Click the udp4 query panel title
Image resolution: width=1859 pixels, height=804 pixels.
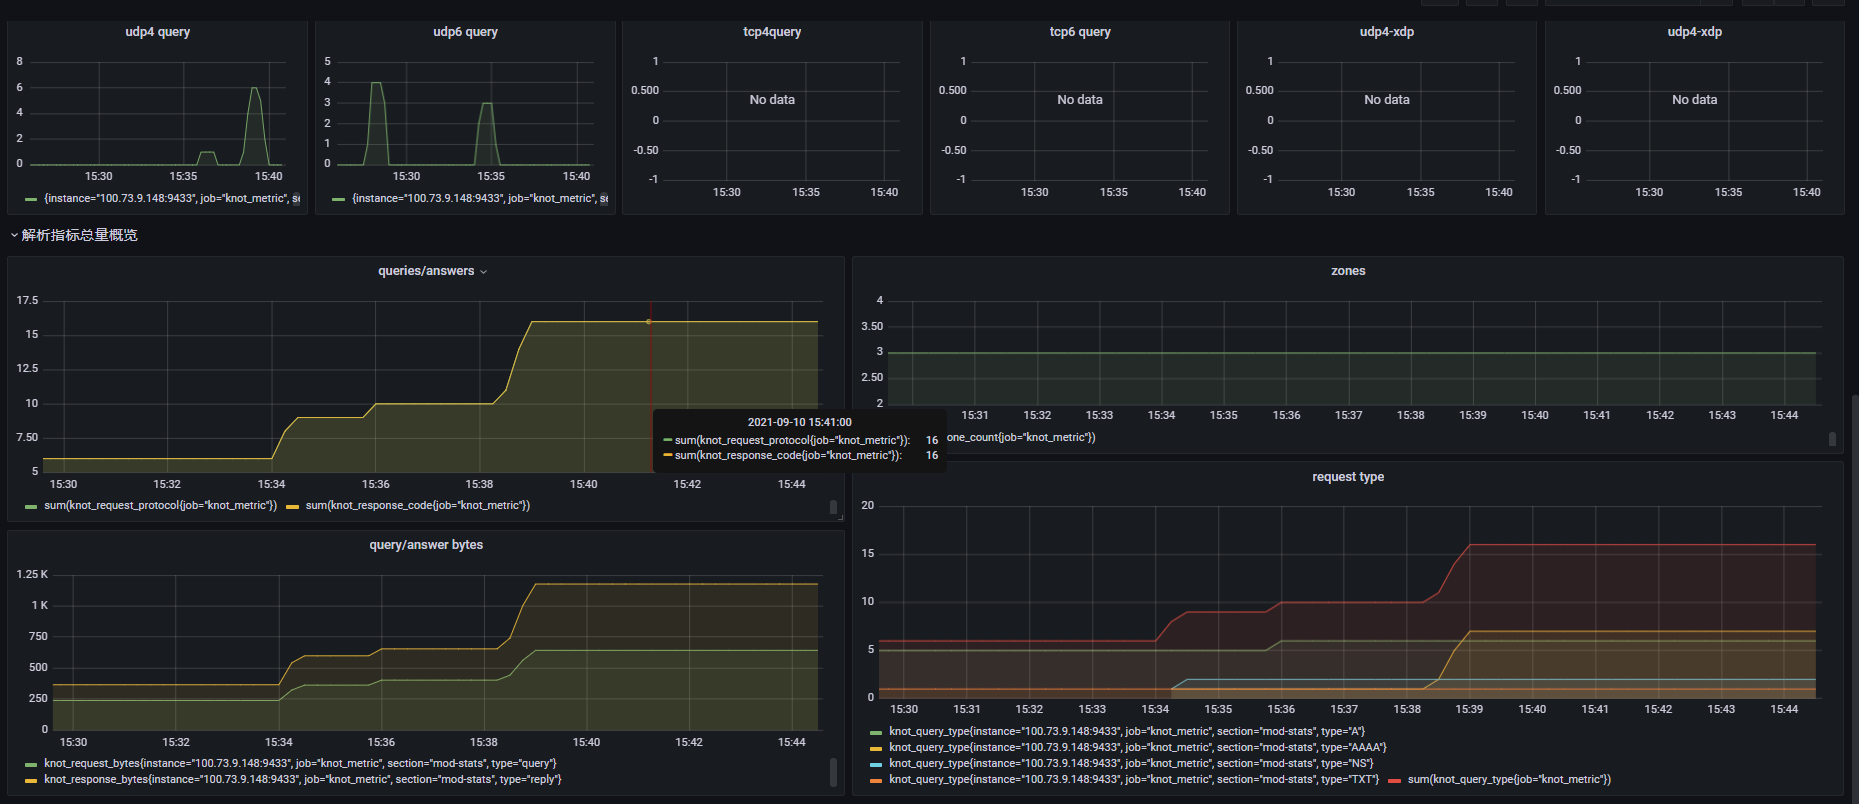pos(157,32)
